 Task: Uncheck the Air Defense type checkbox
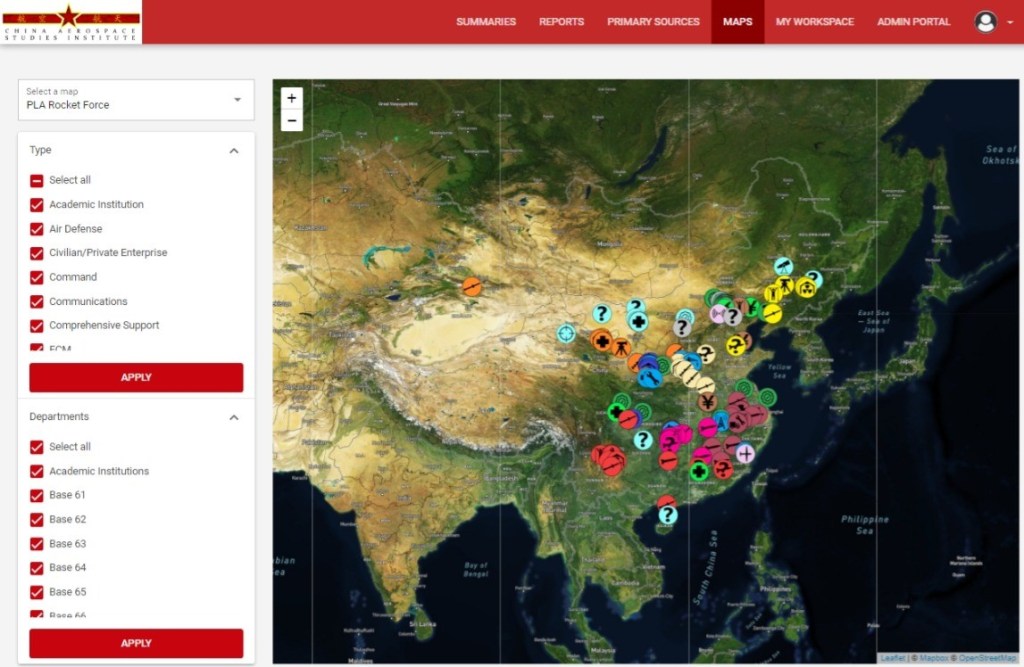click(x=37, y=229)
